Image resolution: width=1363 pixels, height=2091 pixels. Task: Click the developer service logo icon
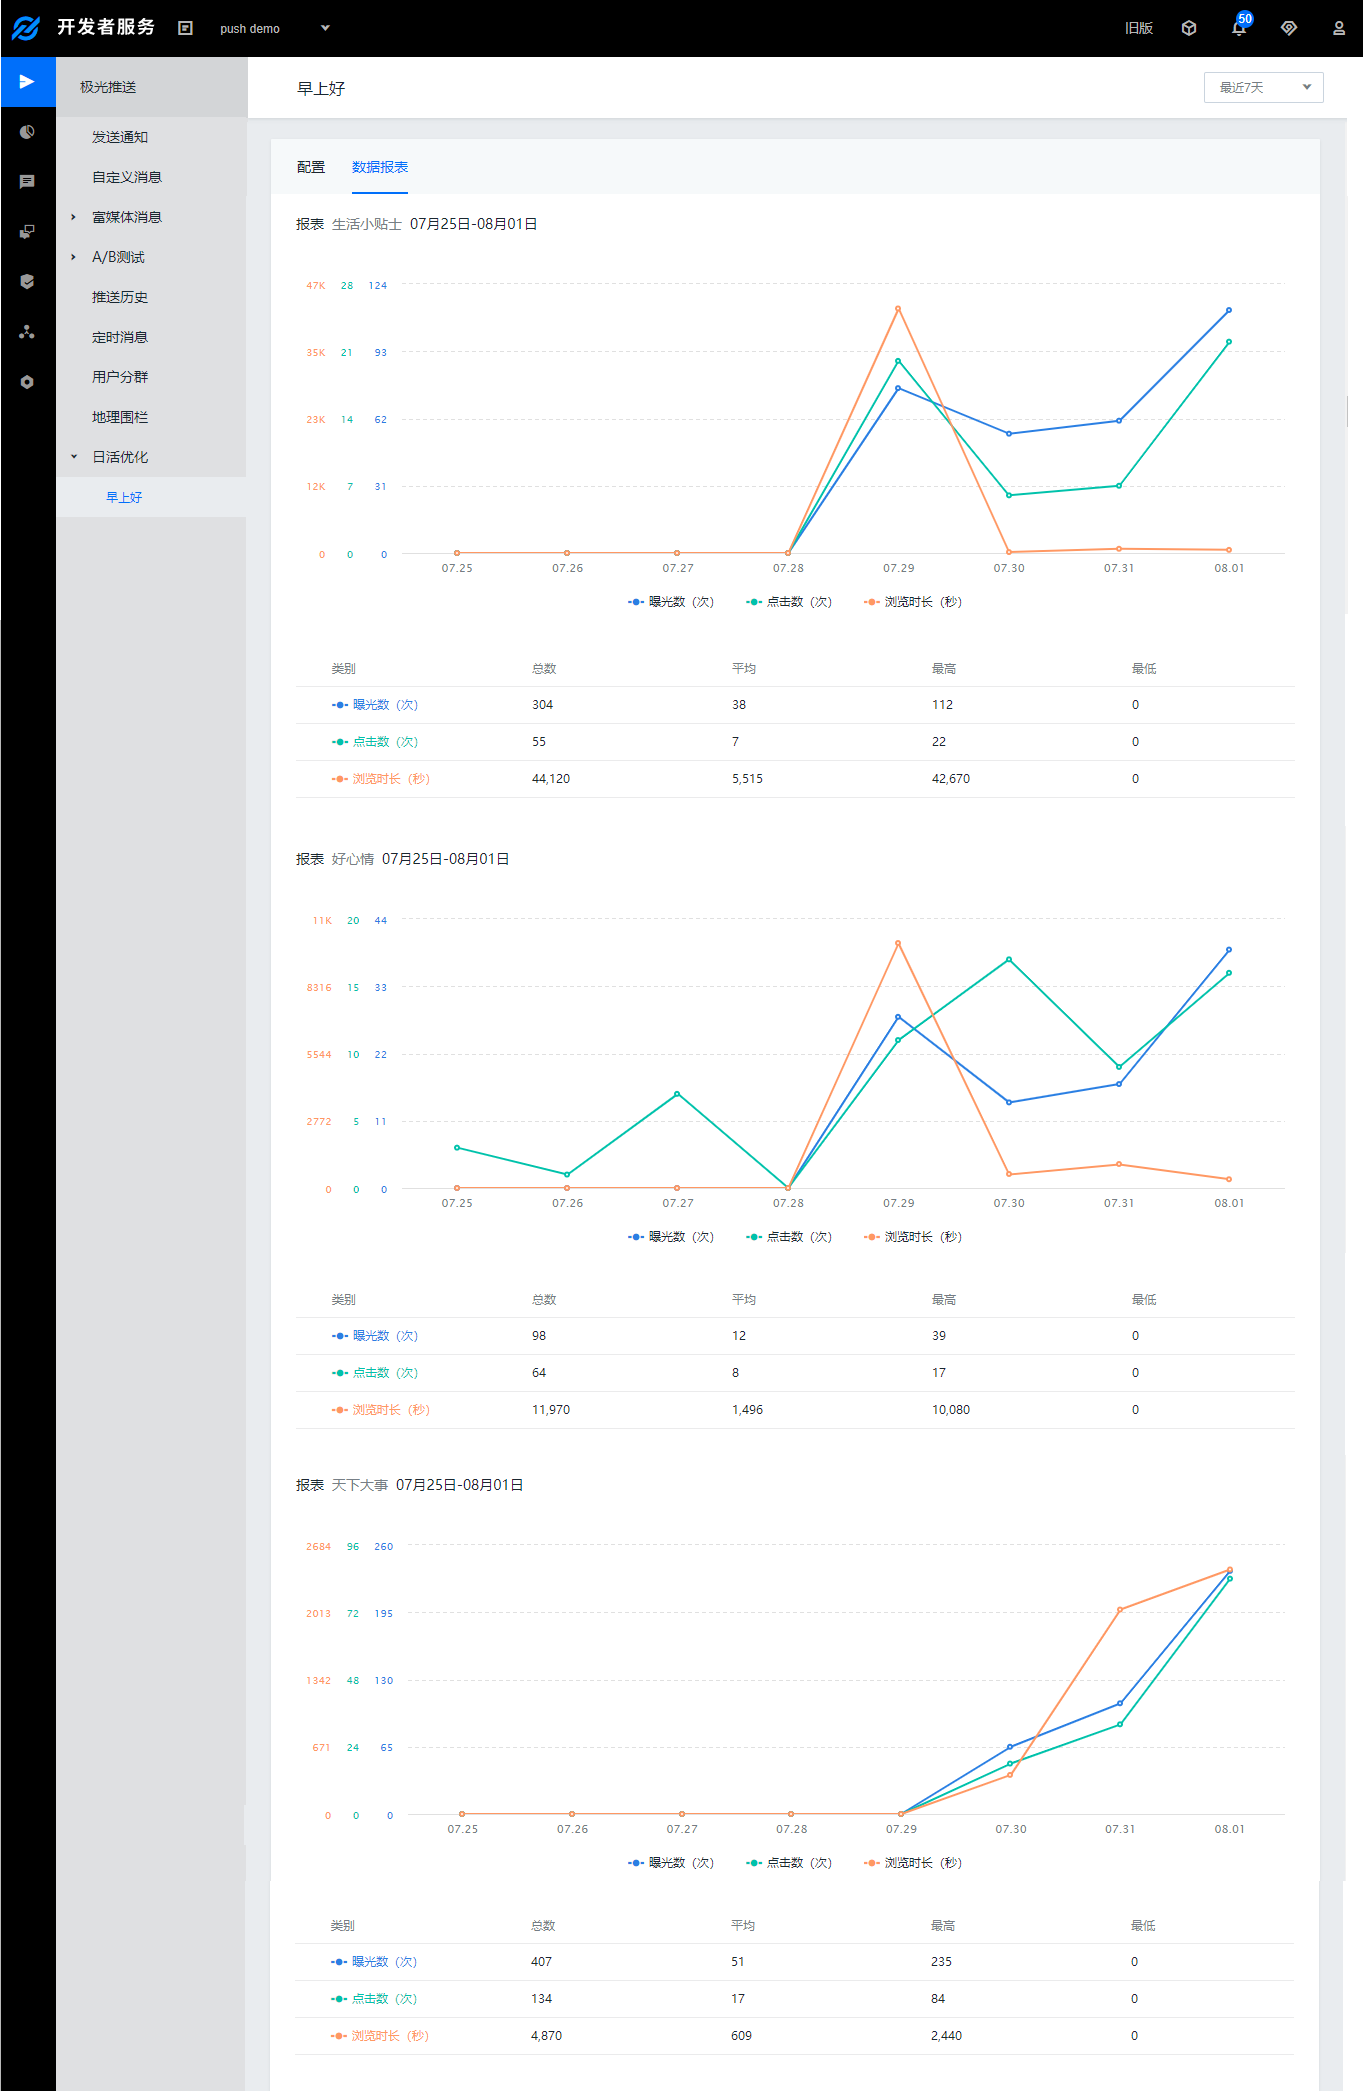pyautogui.click(x=26, y=28)
